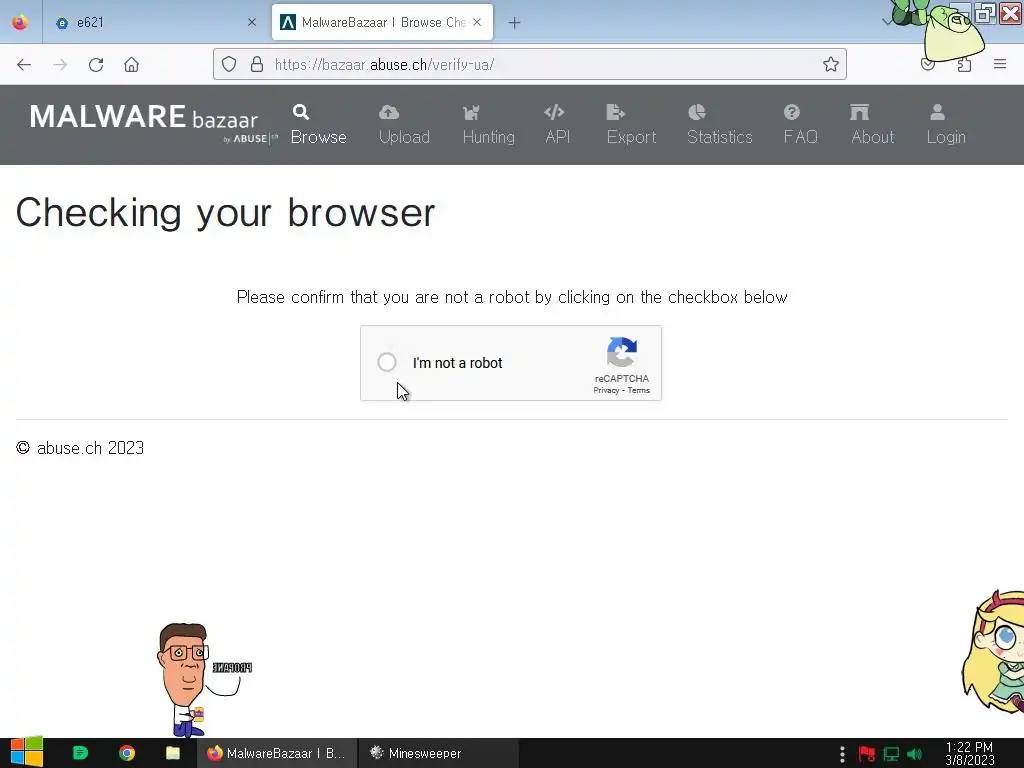Open the reCAPTCHA Privacy link

click(x=605, y=391)
